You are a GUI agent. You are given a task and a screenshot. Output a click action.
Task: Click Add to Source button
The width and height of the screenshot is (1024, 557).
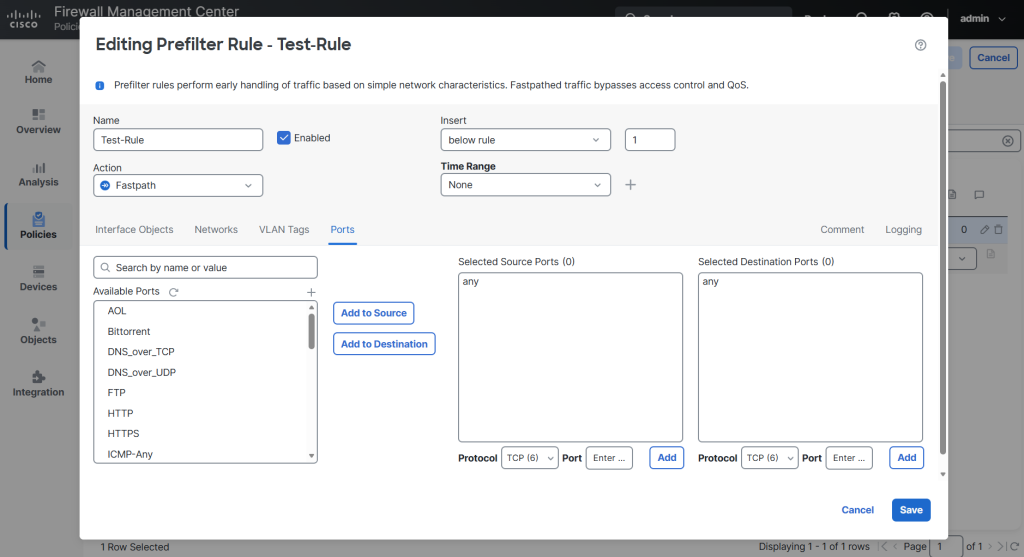coord(374,313)
